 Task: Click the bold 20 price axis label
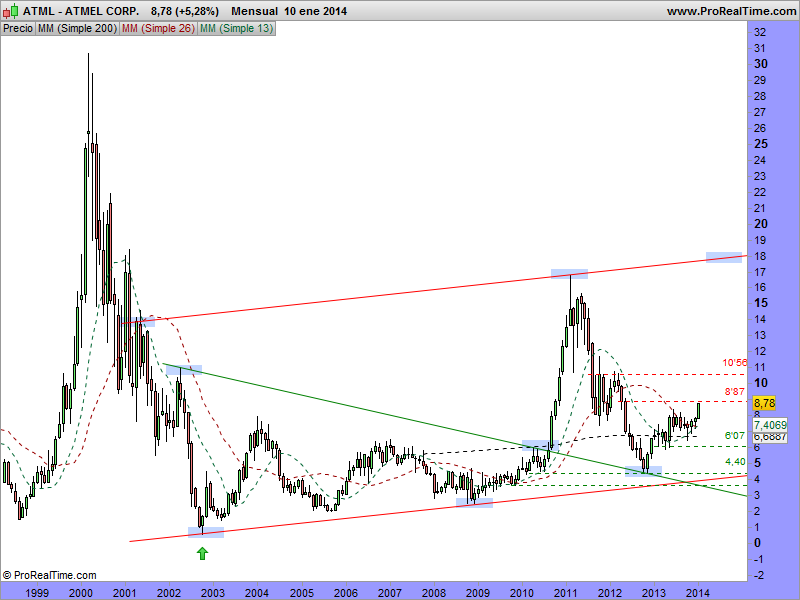tap(761, 223)
